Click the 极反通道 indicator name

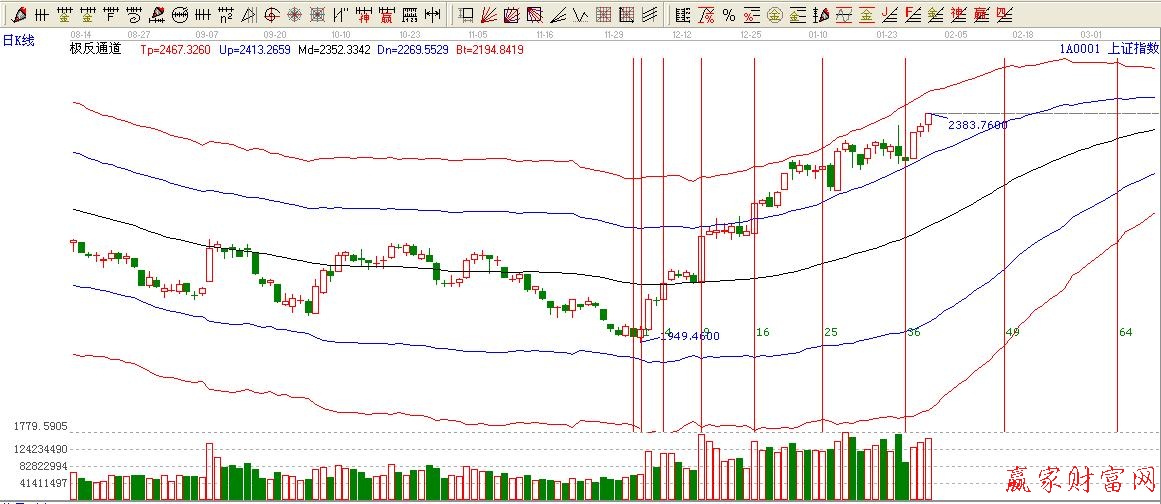[95, 48]
